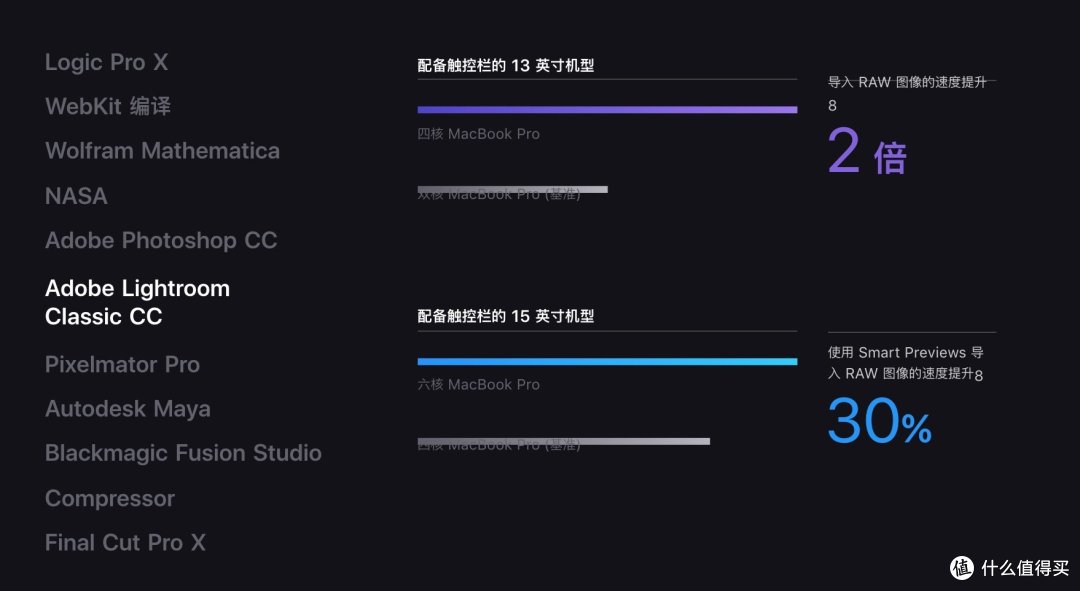Click the 13 英寸机型 heading
1080x591 pixels.
[506, 65]
